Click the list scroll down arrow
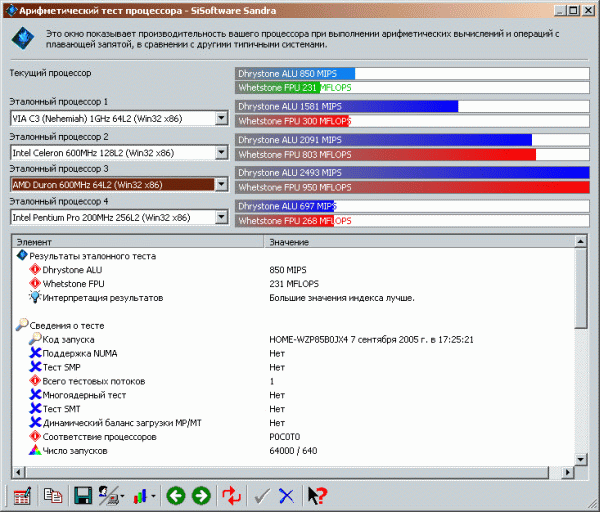 coord(580,459)
